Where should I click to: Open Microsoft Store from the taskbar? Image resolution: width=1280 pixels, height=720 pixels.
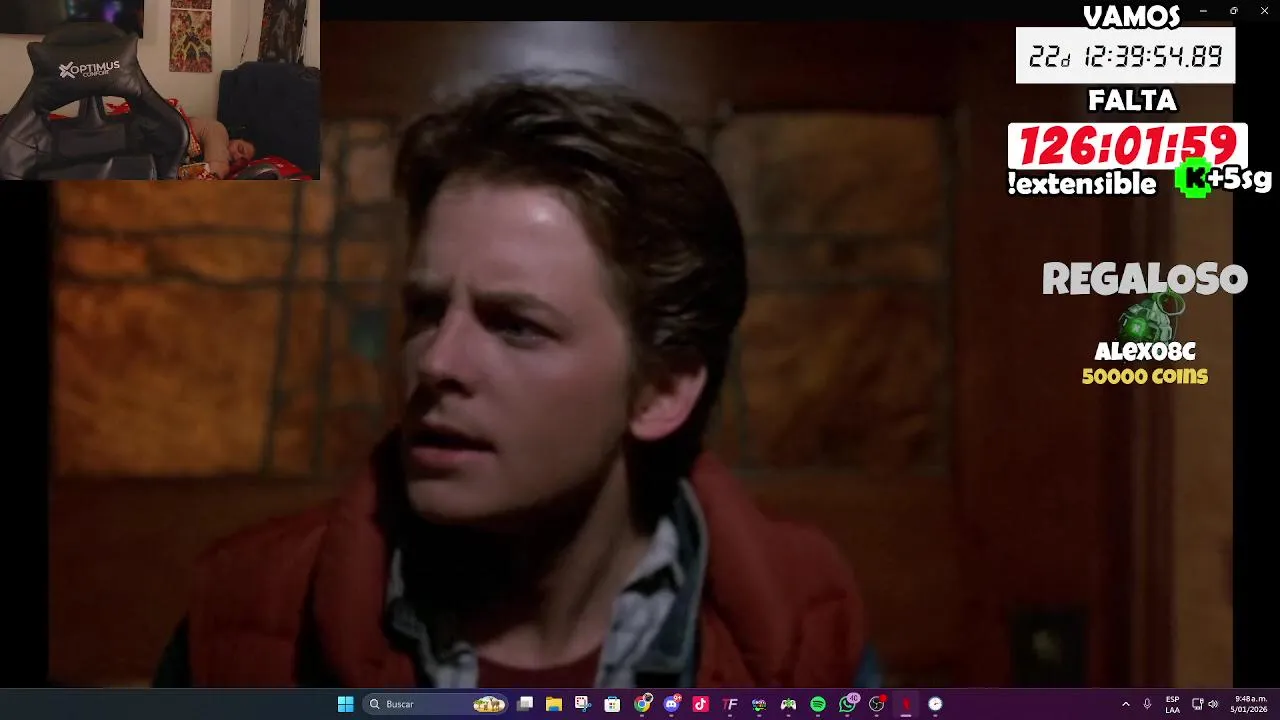tap(613, 704)
